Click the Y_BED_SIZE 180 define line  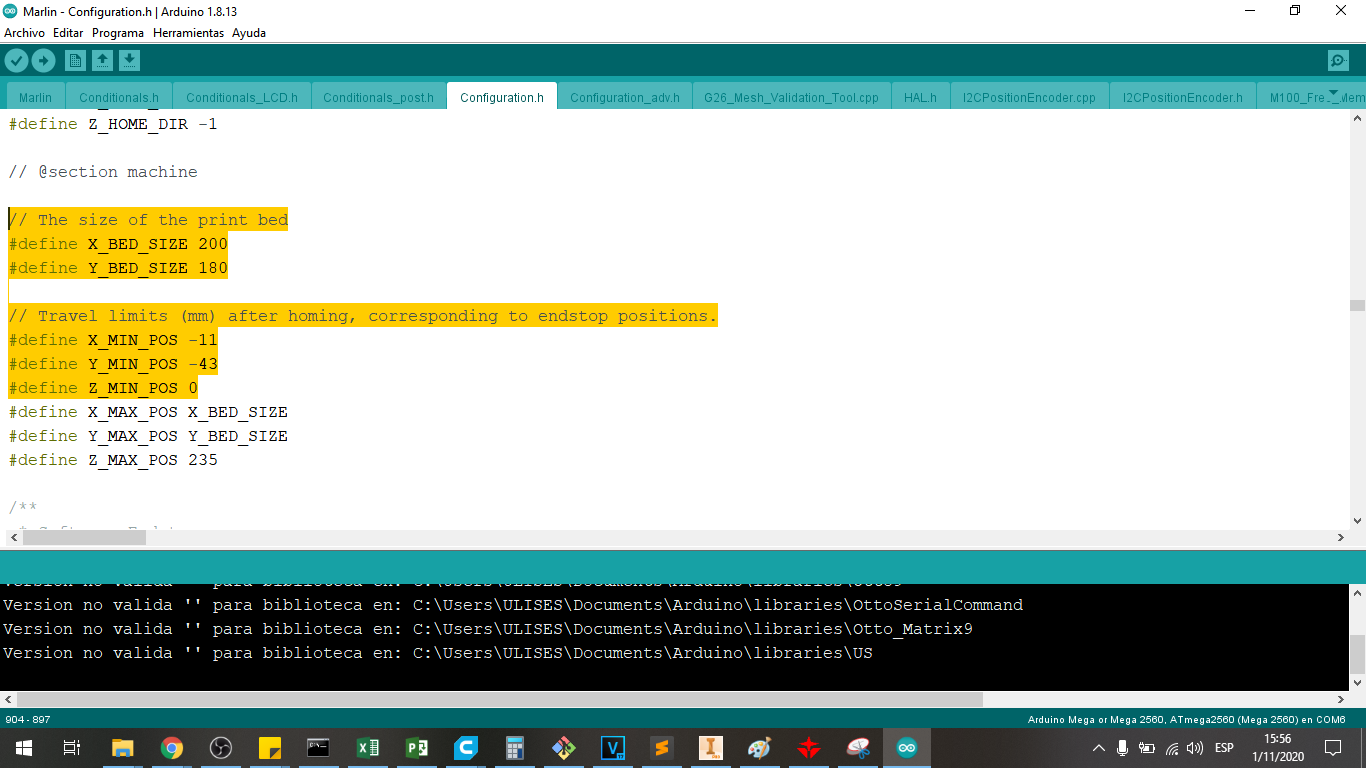[x=118, y=268]
